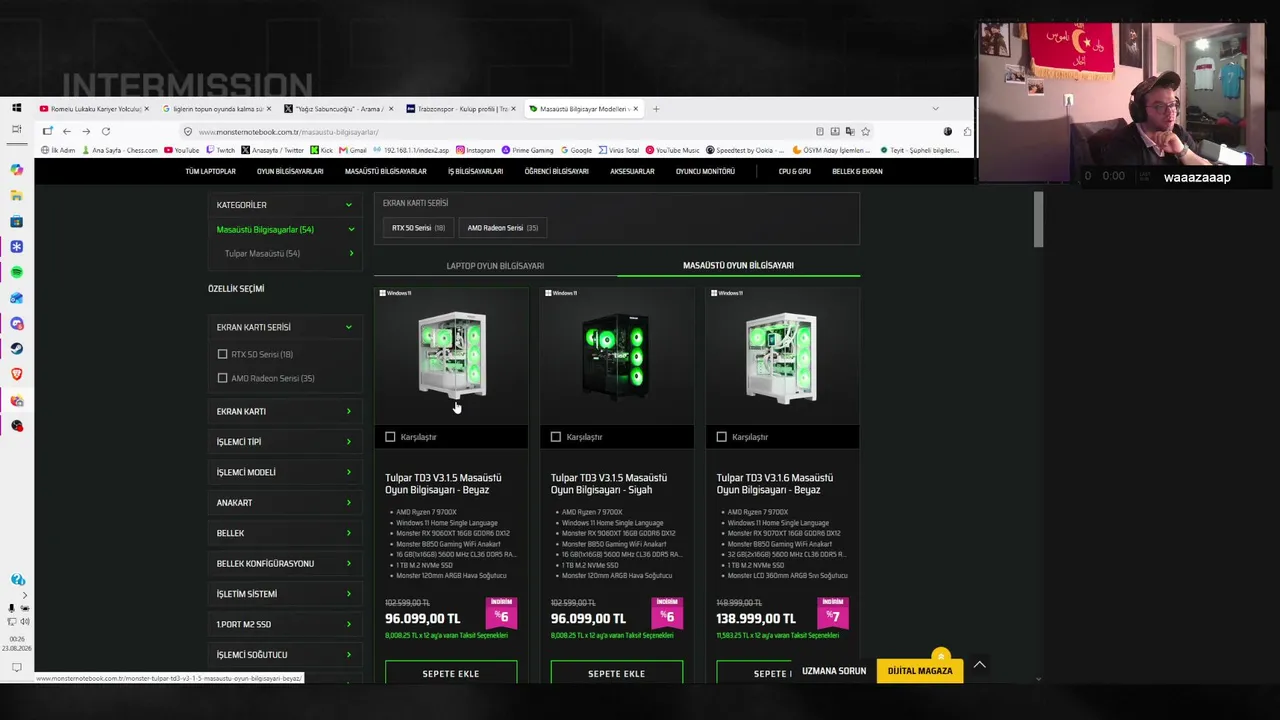Switch to the Trabzonspor browser tab
Viewport: 1280px width, 720px height.
tap(463, 108)
